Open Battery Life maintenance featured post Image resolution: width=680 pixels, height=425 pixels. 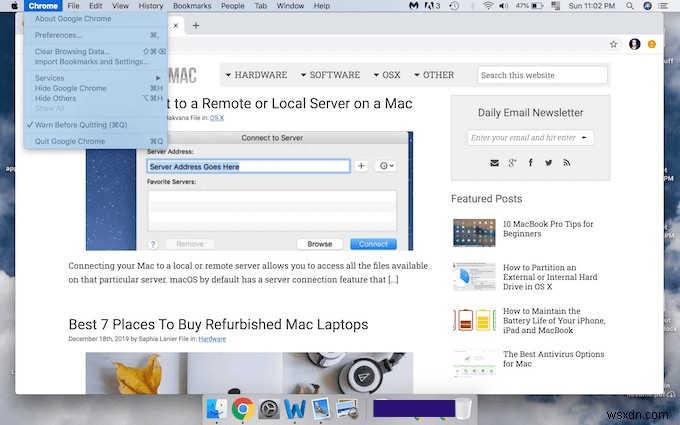click(554, 320)
